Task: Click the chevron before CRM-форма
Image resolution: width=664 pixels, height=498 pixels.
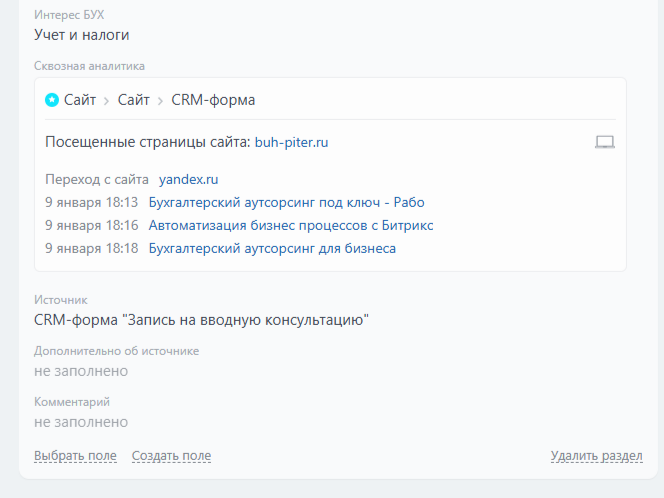Action: coord(160,101)
